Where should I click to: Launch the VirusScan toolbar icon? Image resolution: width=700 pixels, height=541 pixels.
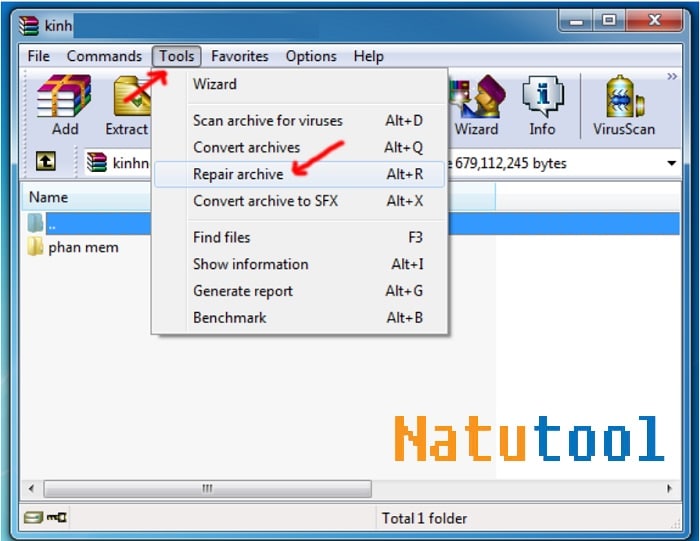(625, 105)
